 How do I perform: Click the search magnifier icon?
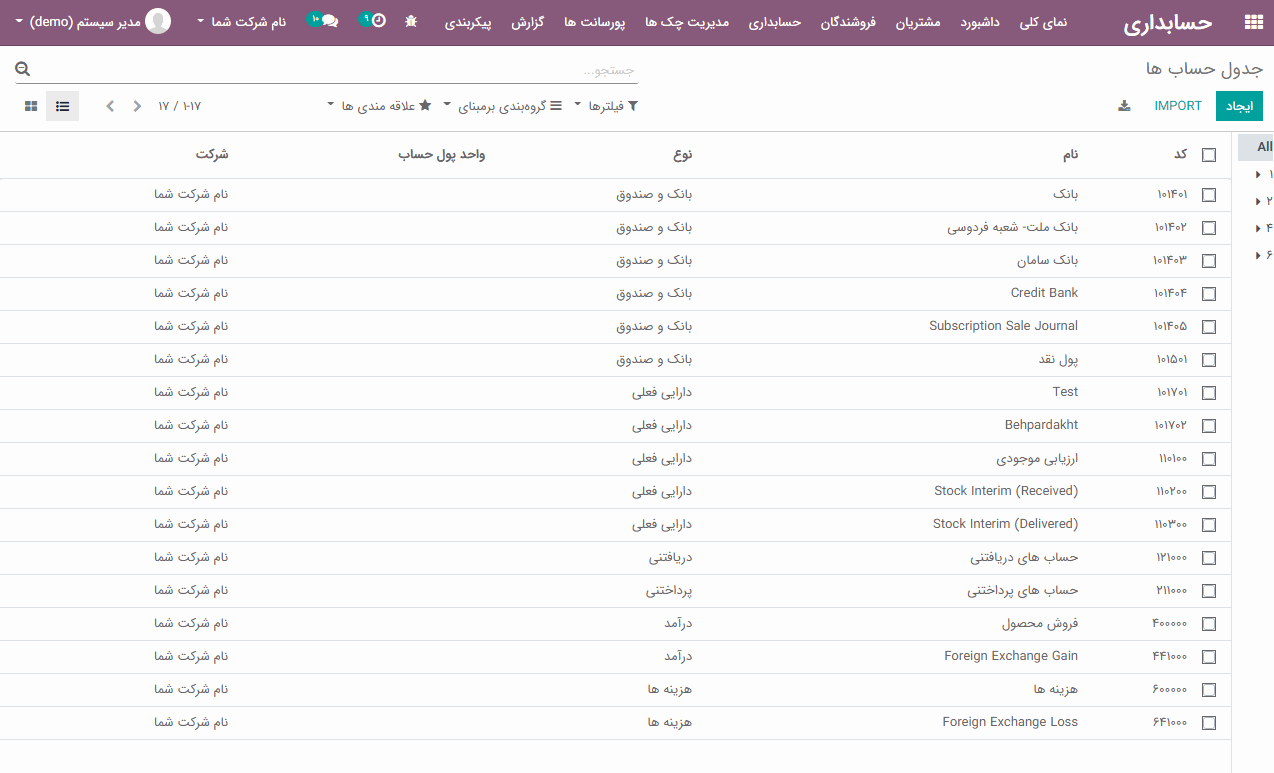[x=23, y=70]
